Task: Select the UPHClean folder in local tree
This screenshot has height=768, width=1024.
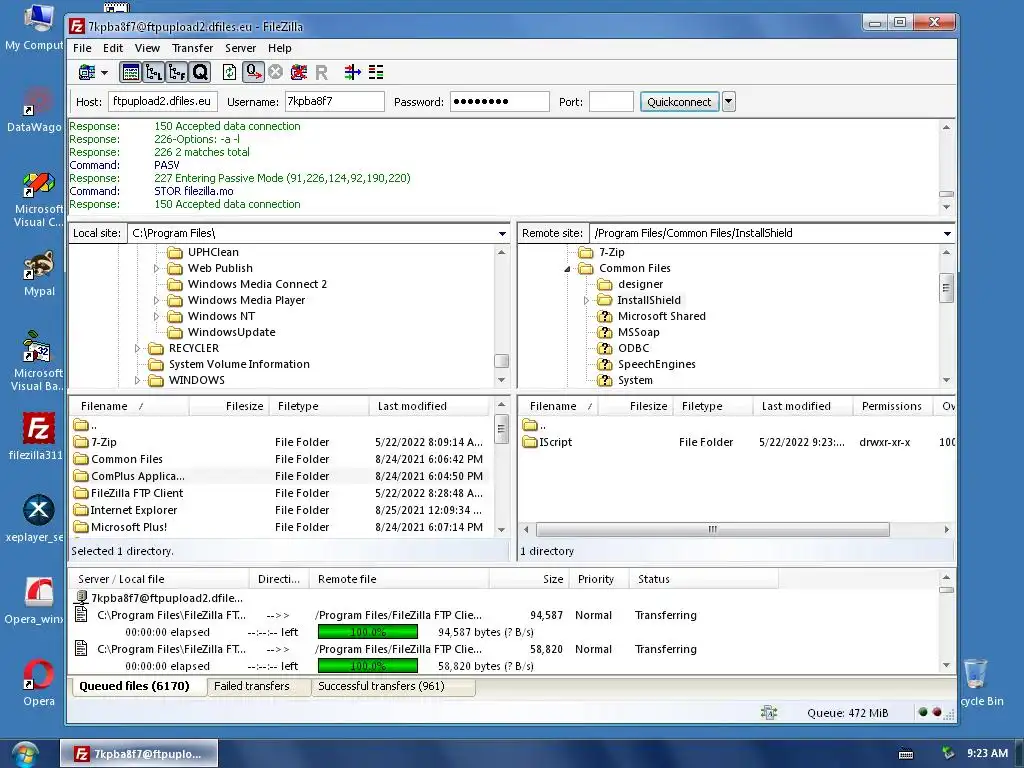Action: [213, 252]
